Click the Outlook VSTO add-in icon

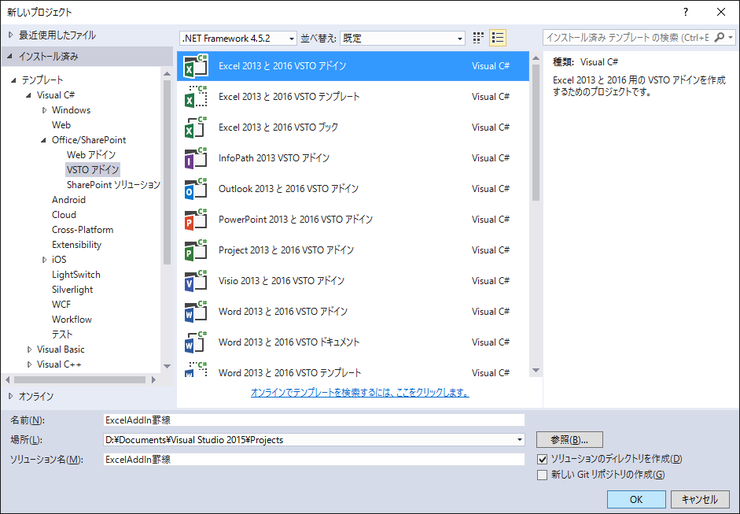[196, 189]
